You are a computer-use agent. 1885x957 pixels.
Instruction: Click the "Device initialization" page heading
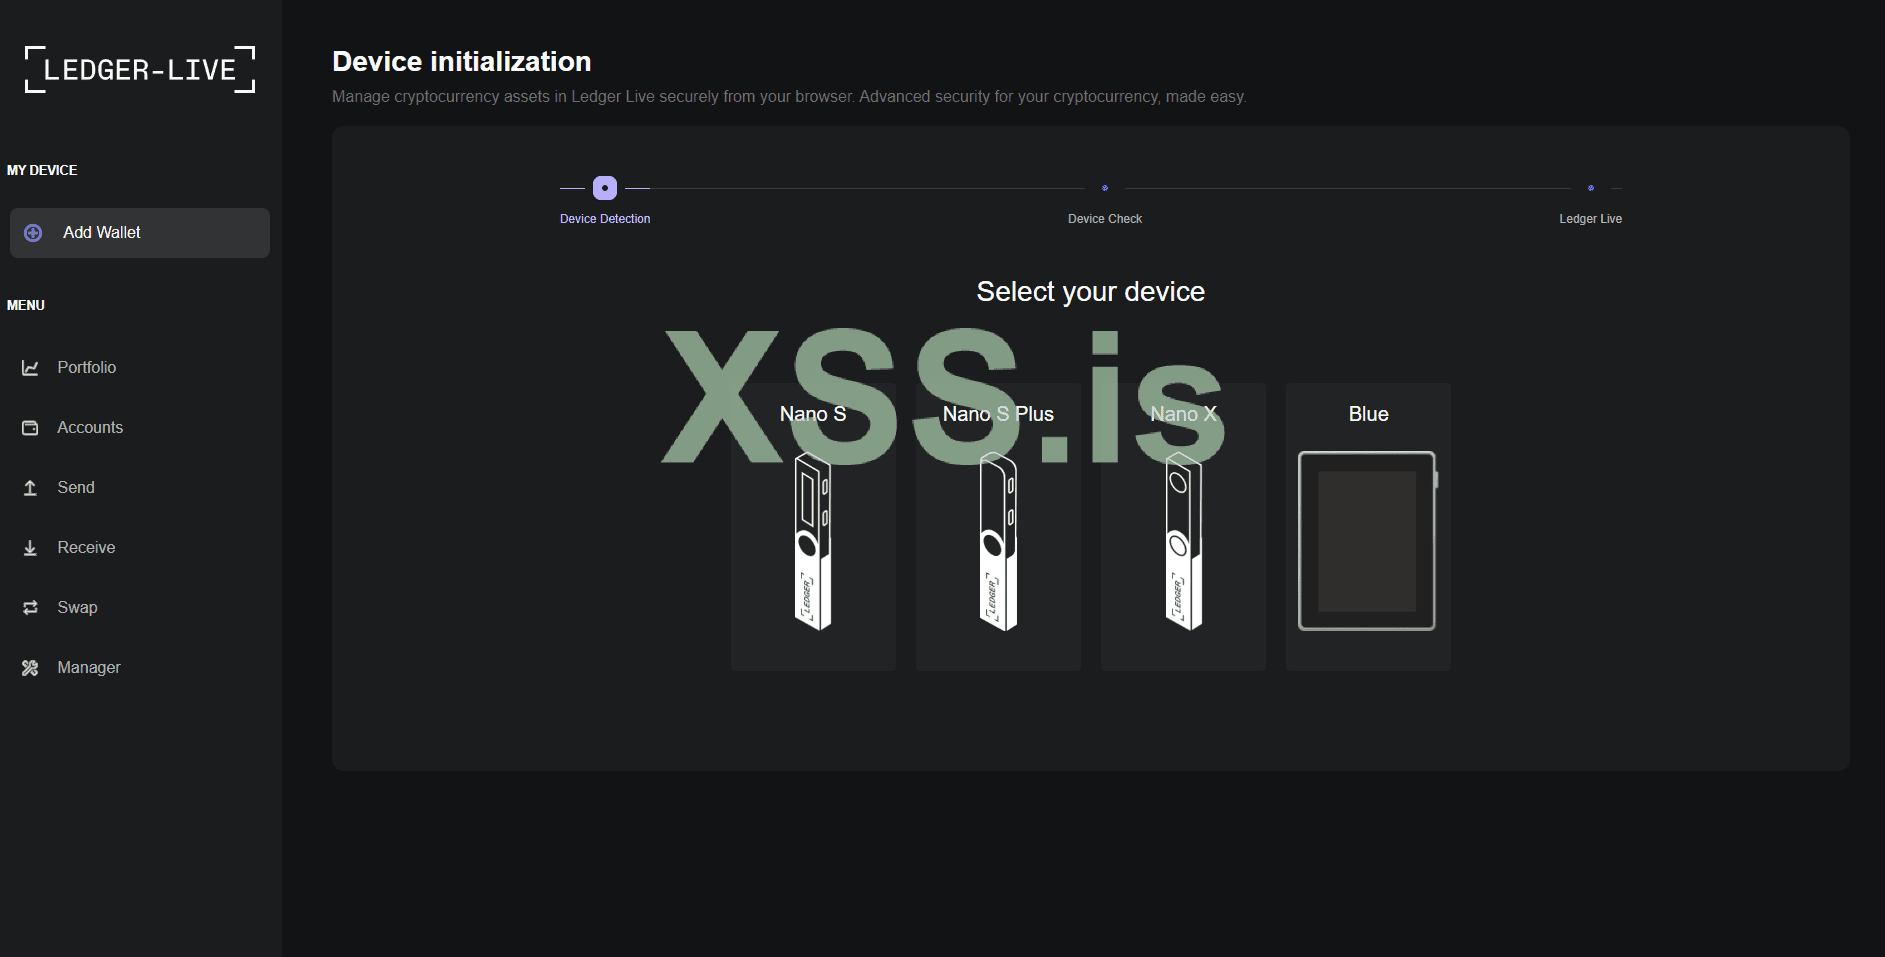click(x=462, y=62)
